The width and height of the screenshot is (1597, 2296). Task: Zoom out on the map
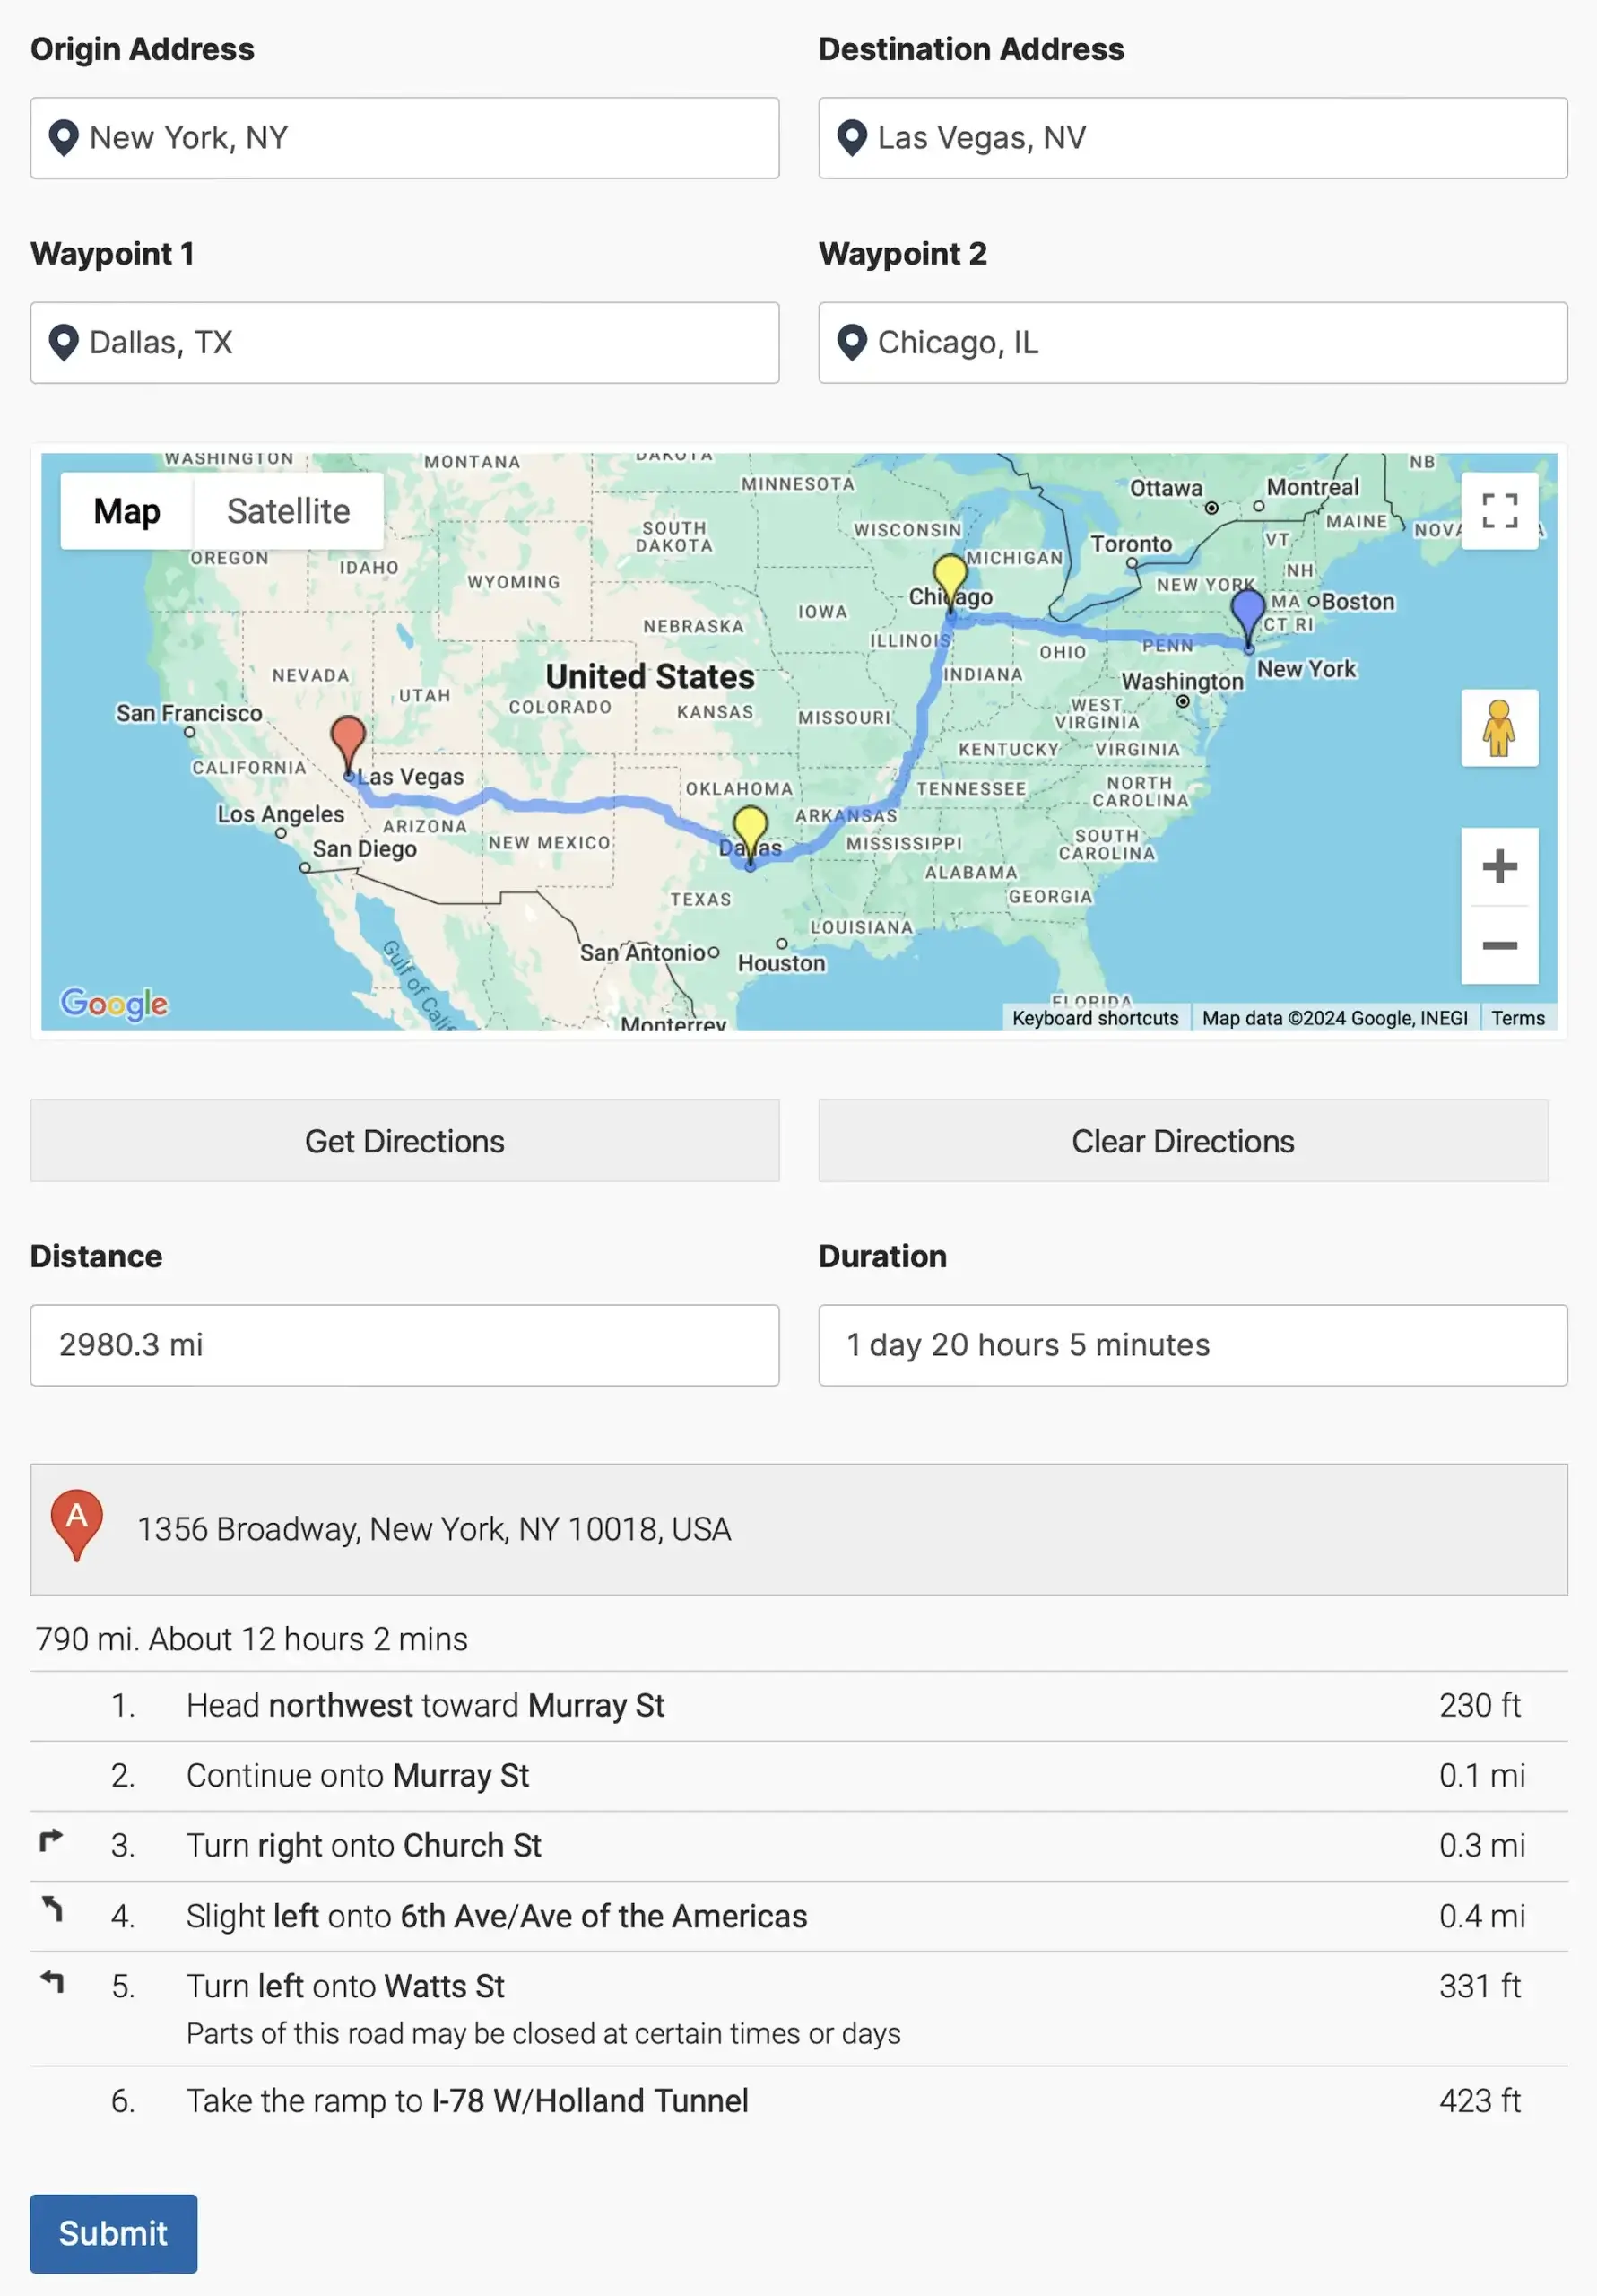pyautogui.click(x=1498, y=945)
